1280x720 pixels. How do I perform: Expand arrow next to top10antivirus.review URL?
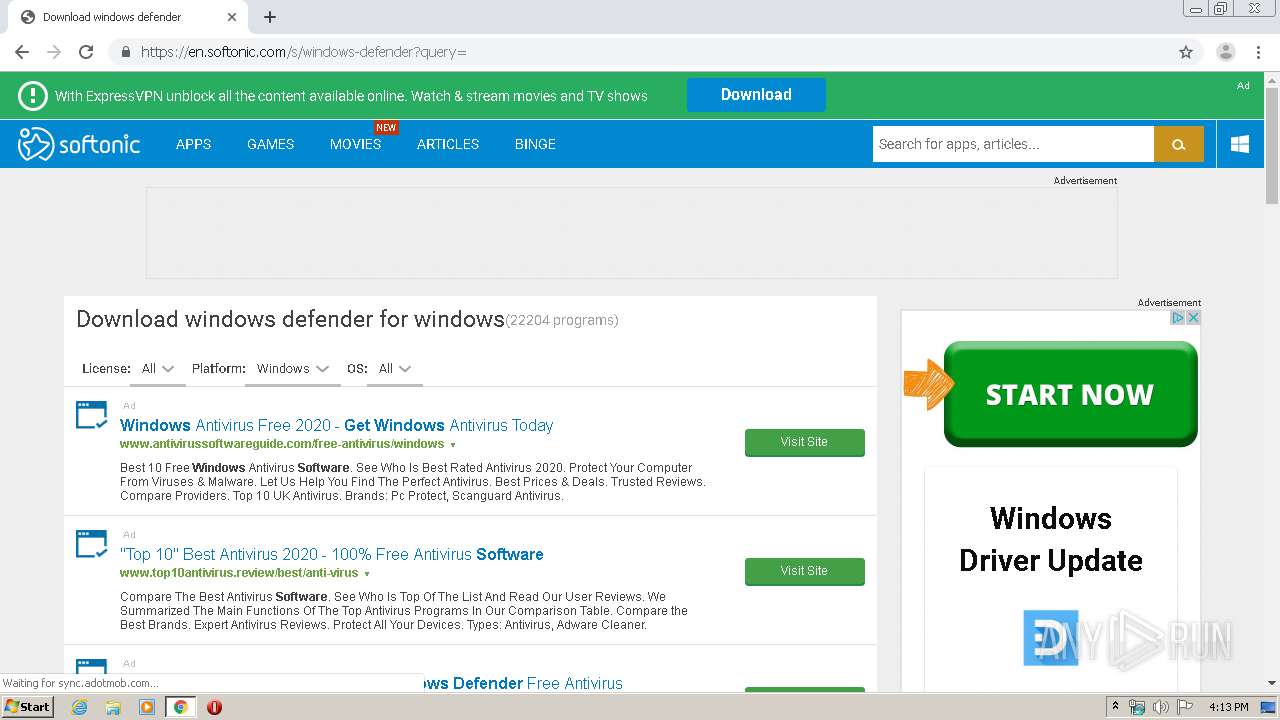coord(367,574)
